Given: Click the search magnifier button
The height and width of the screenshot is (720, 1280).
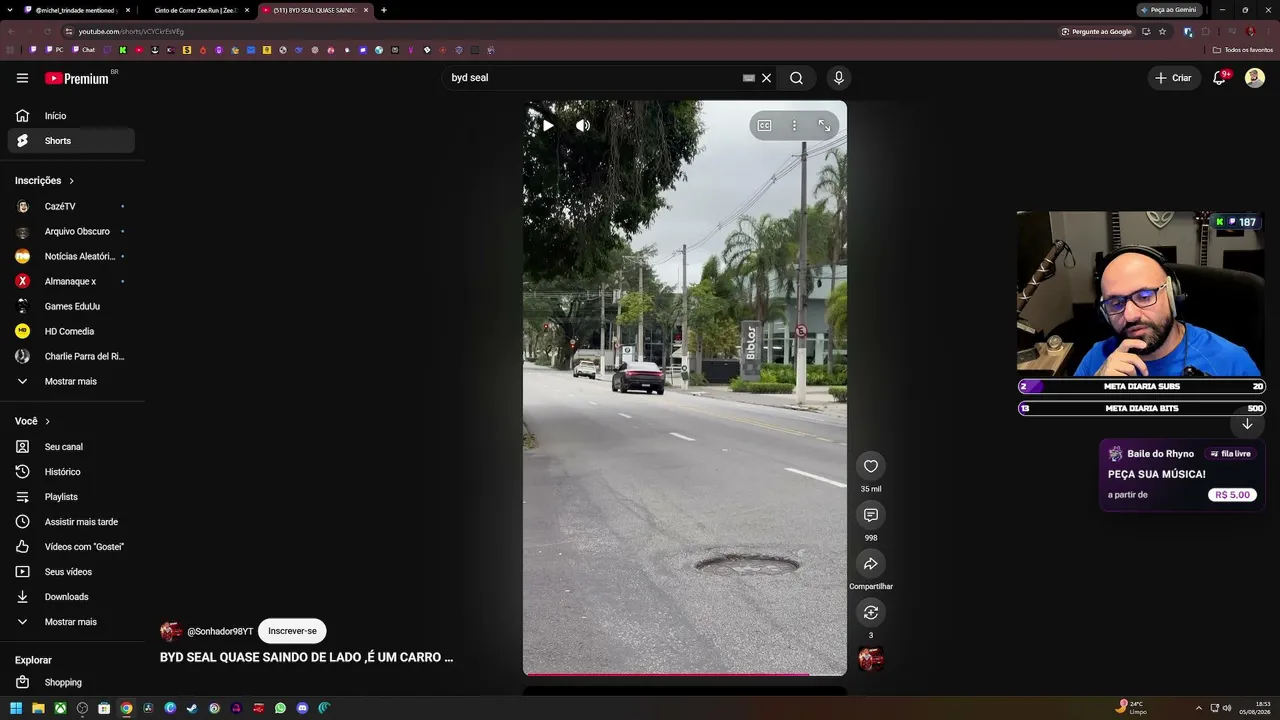Looking at the screenshot, I should click(x=796, y=78).
